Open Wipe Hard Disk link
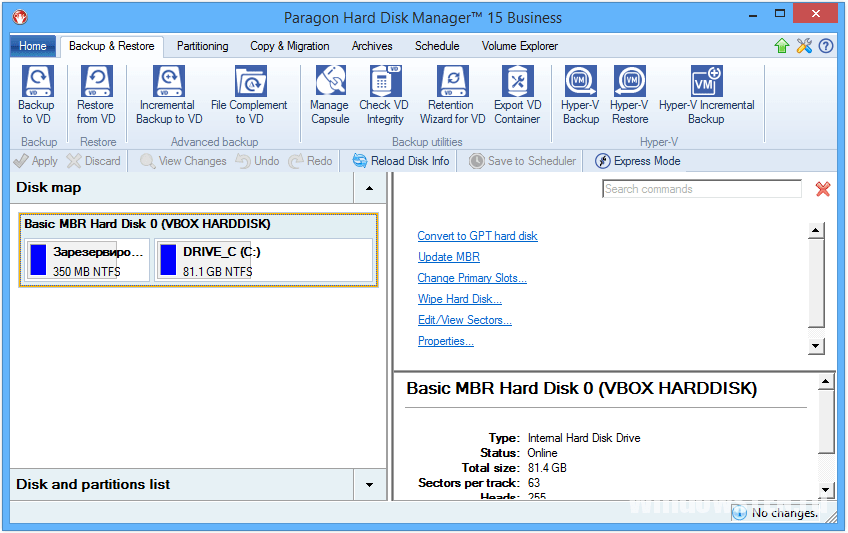Screen dimensions: 848x533 pos(459,299)
